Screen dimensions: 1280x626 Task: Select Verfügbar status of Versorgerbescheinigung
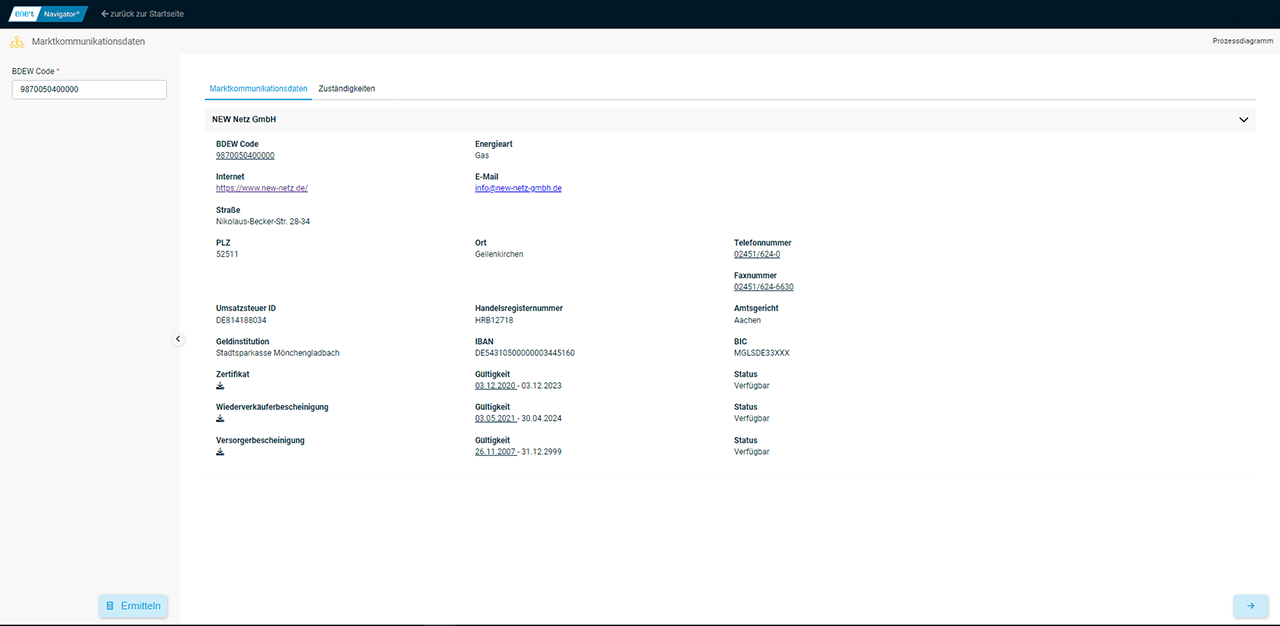pyautogui.click(x=752, y=452)
